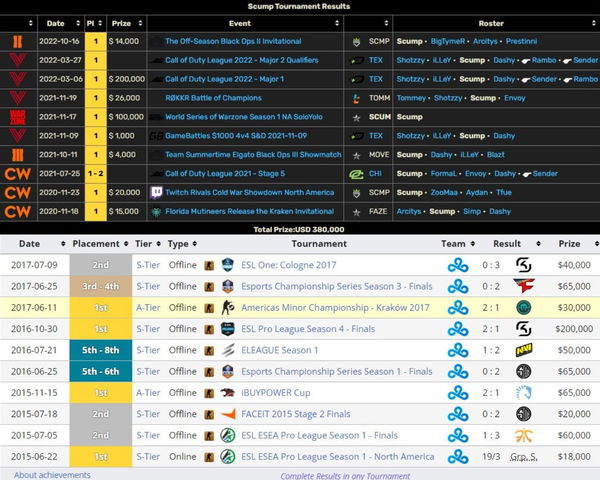Sort Scump results by Event column

coord(337,23)
